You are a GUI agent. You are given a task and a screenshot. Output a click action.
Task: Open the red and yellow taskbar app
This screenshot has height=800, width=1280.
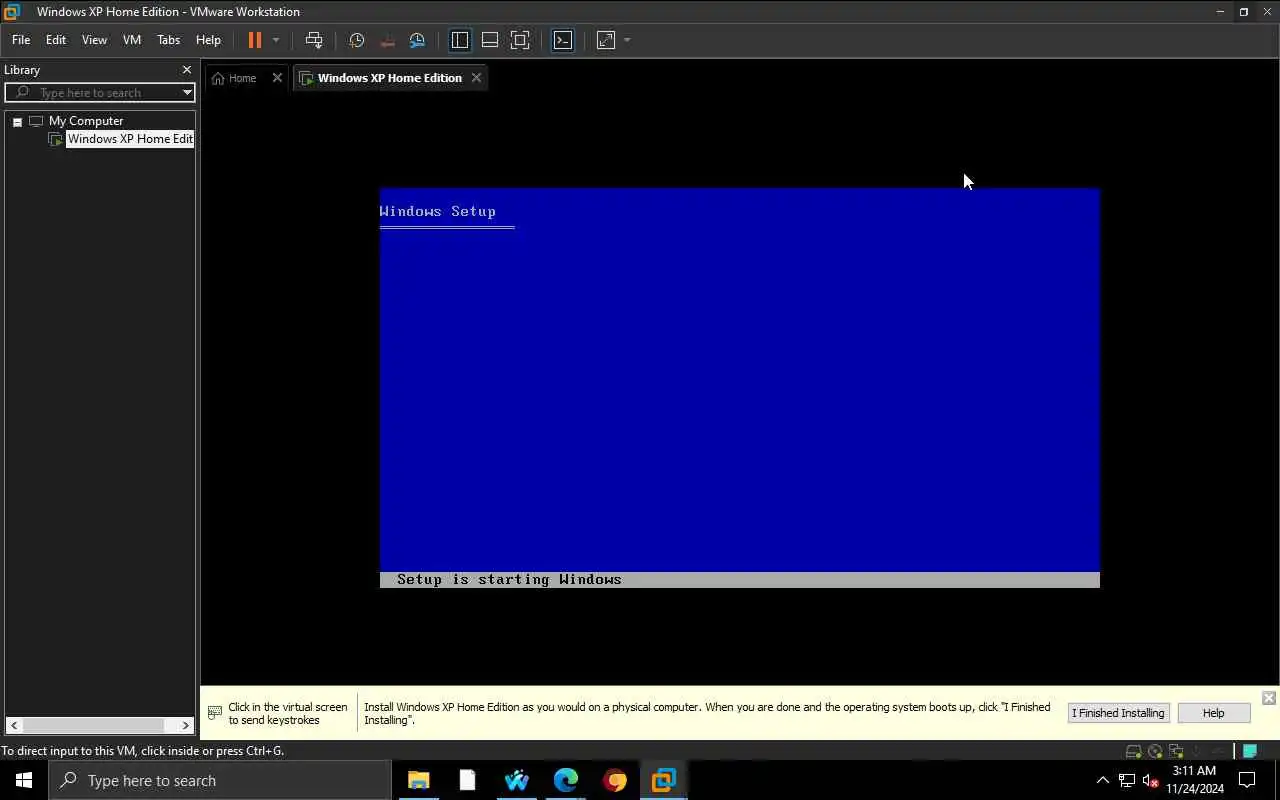(615, 780)
